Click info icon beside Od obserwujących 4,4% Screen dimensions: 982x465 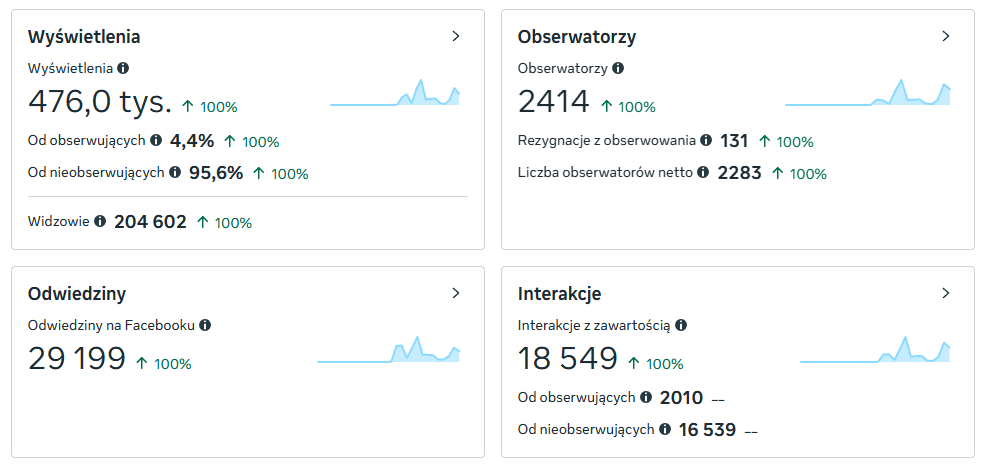(156, 140)
